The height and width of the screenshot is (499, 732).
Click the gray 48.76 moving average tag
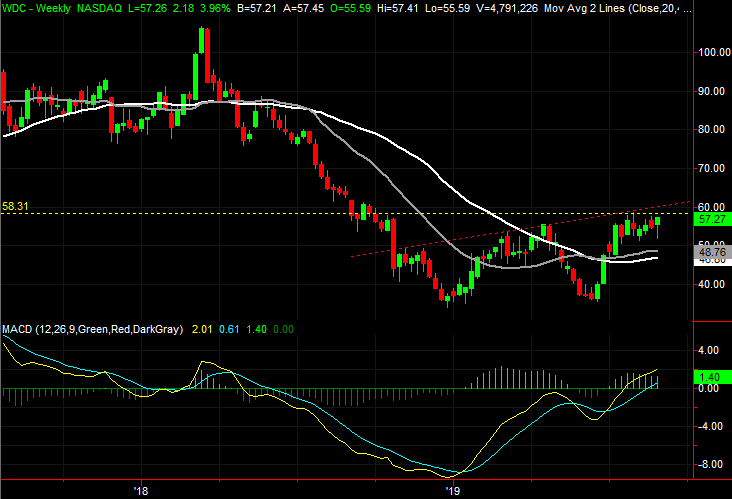pos(711,254)
